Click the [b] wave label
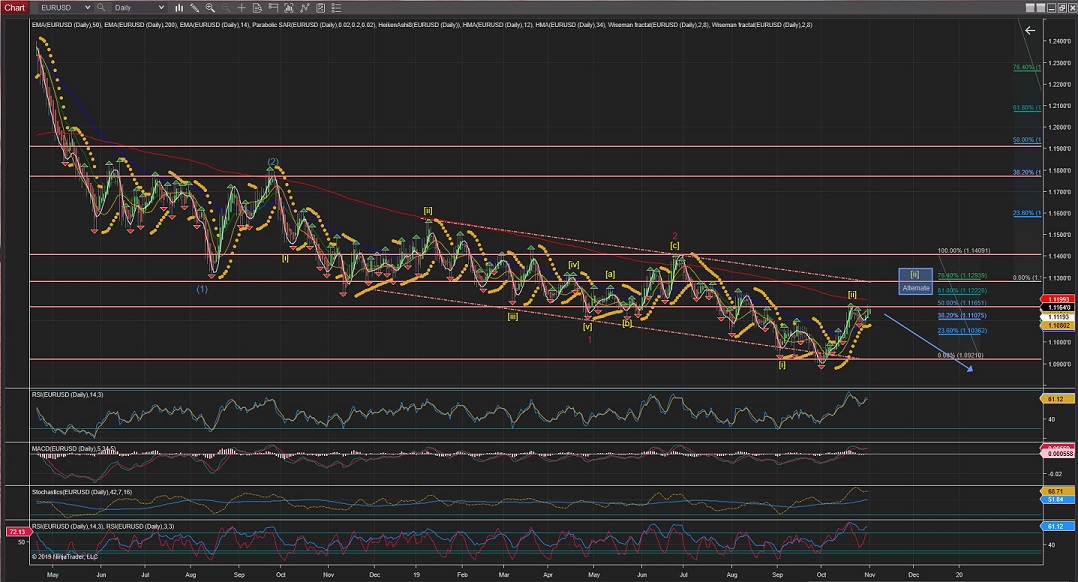The image size is (1078, 582). click(x=626, y=322)
